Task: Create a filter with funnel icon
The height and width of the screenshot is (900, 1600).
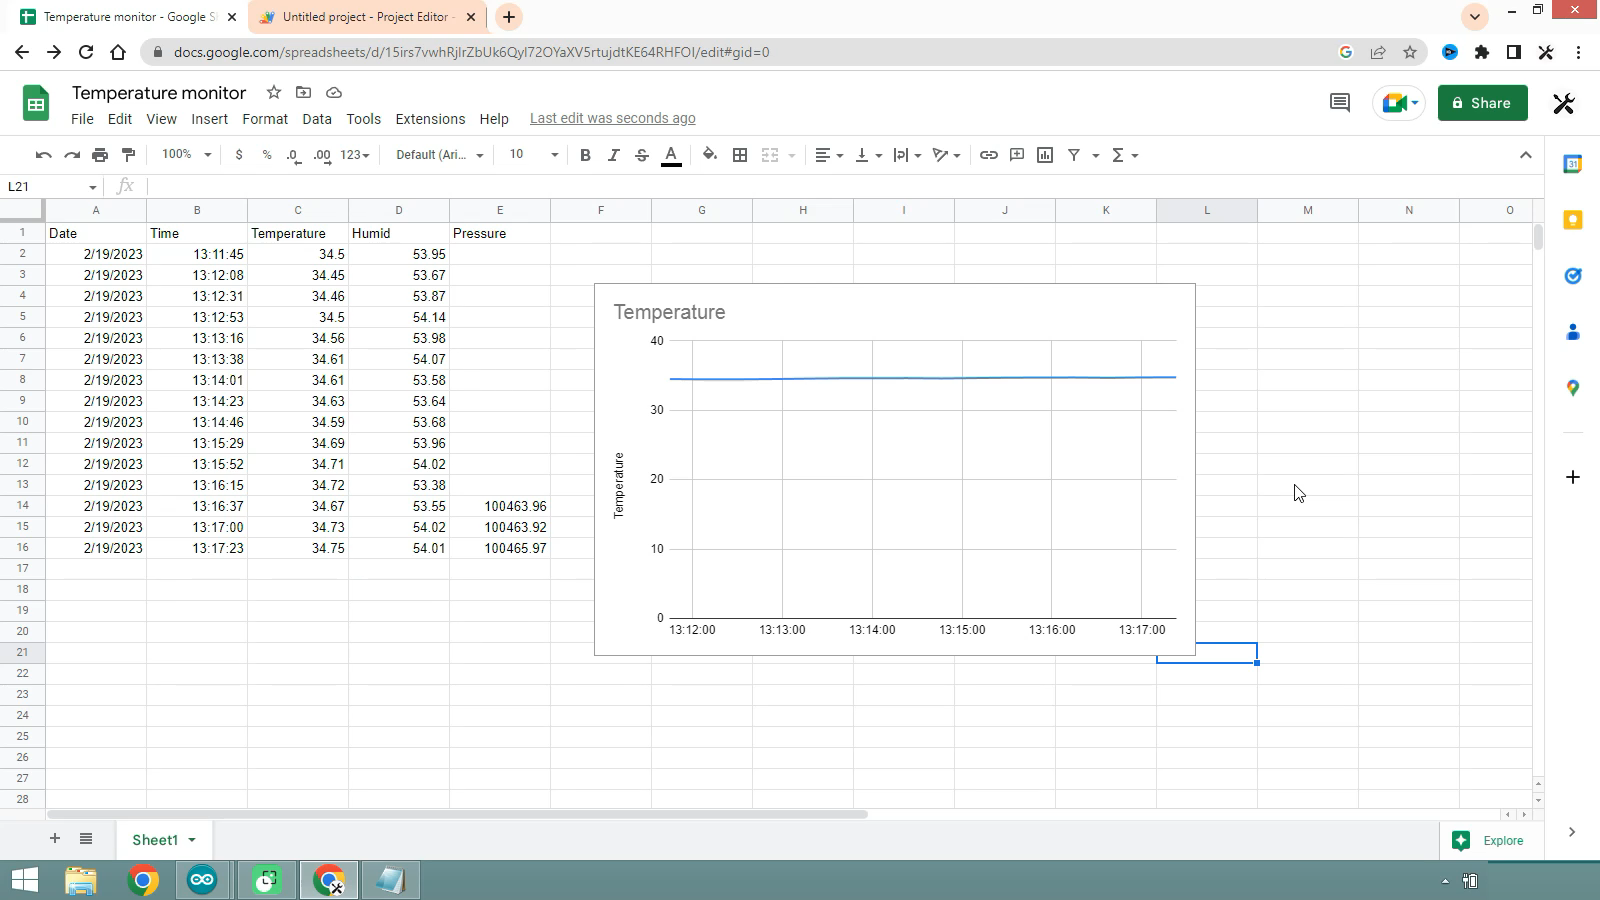Action: coord(1074,155)
